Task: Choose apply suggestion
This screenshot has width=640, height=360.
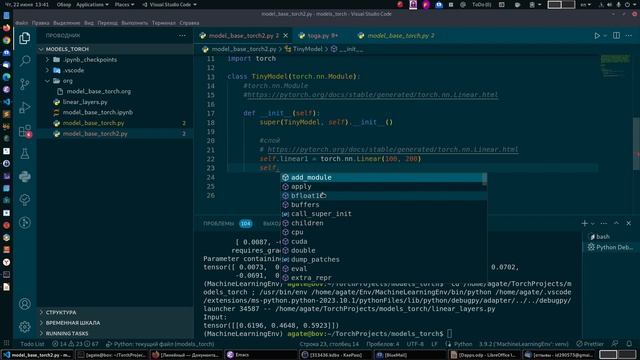Action: [x=384, y=187]
